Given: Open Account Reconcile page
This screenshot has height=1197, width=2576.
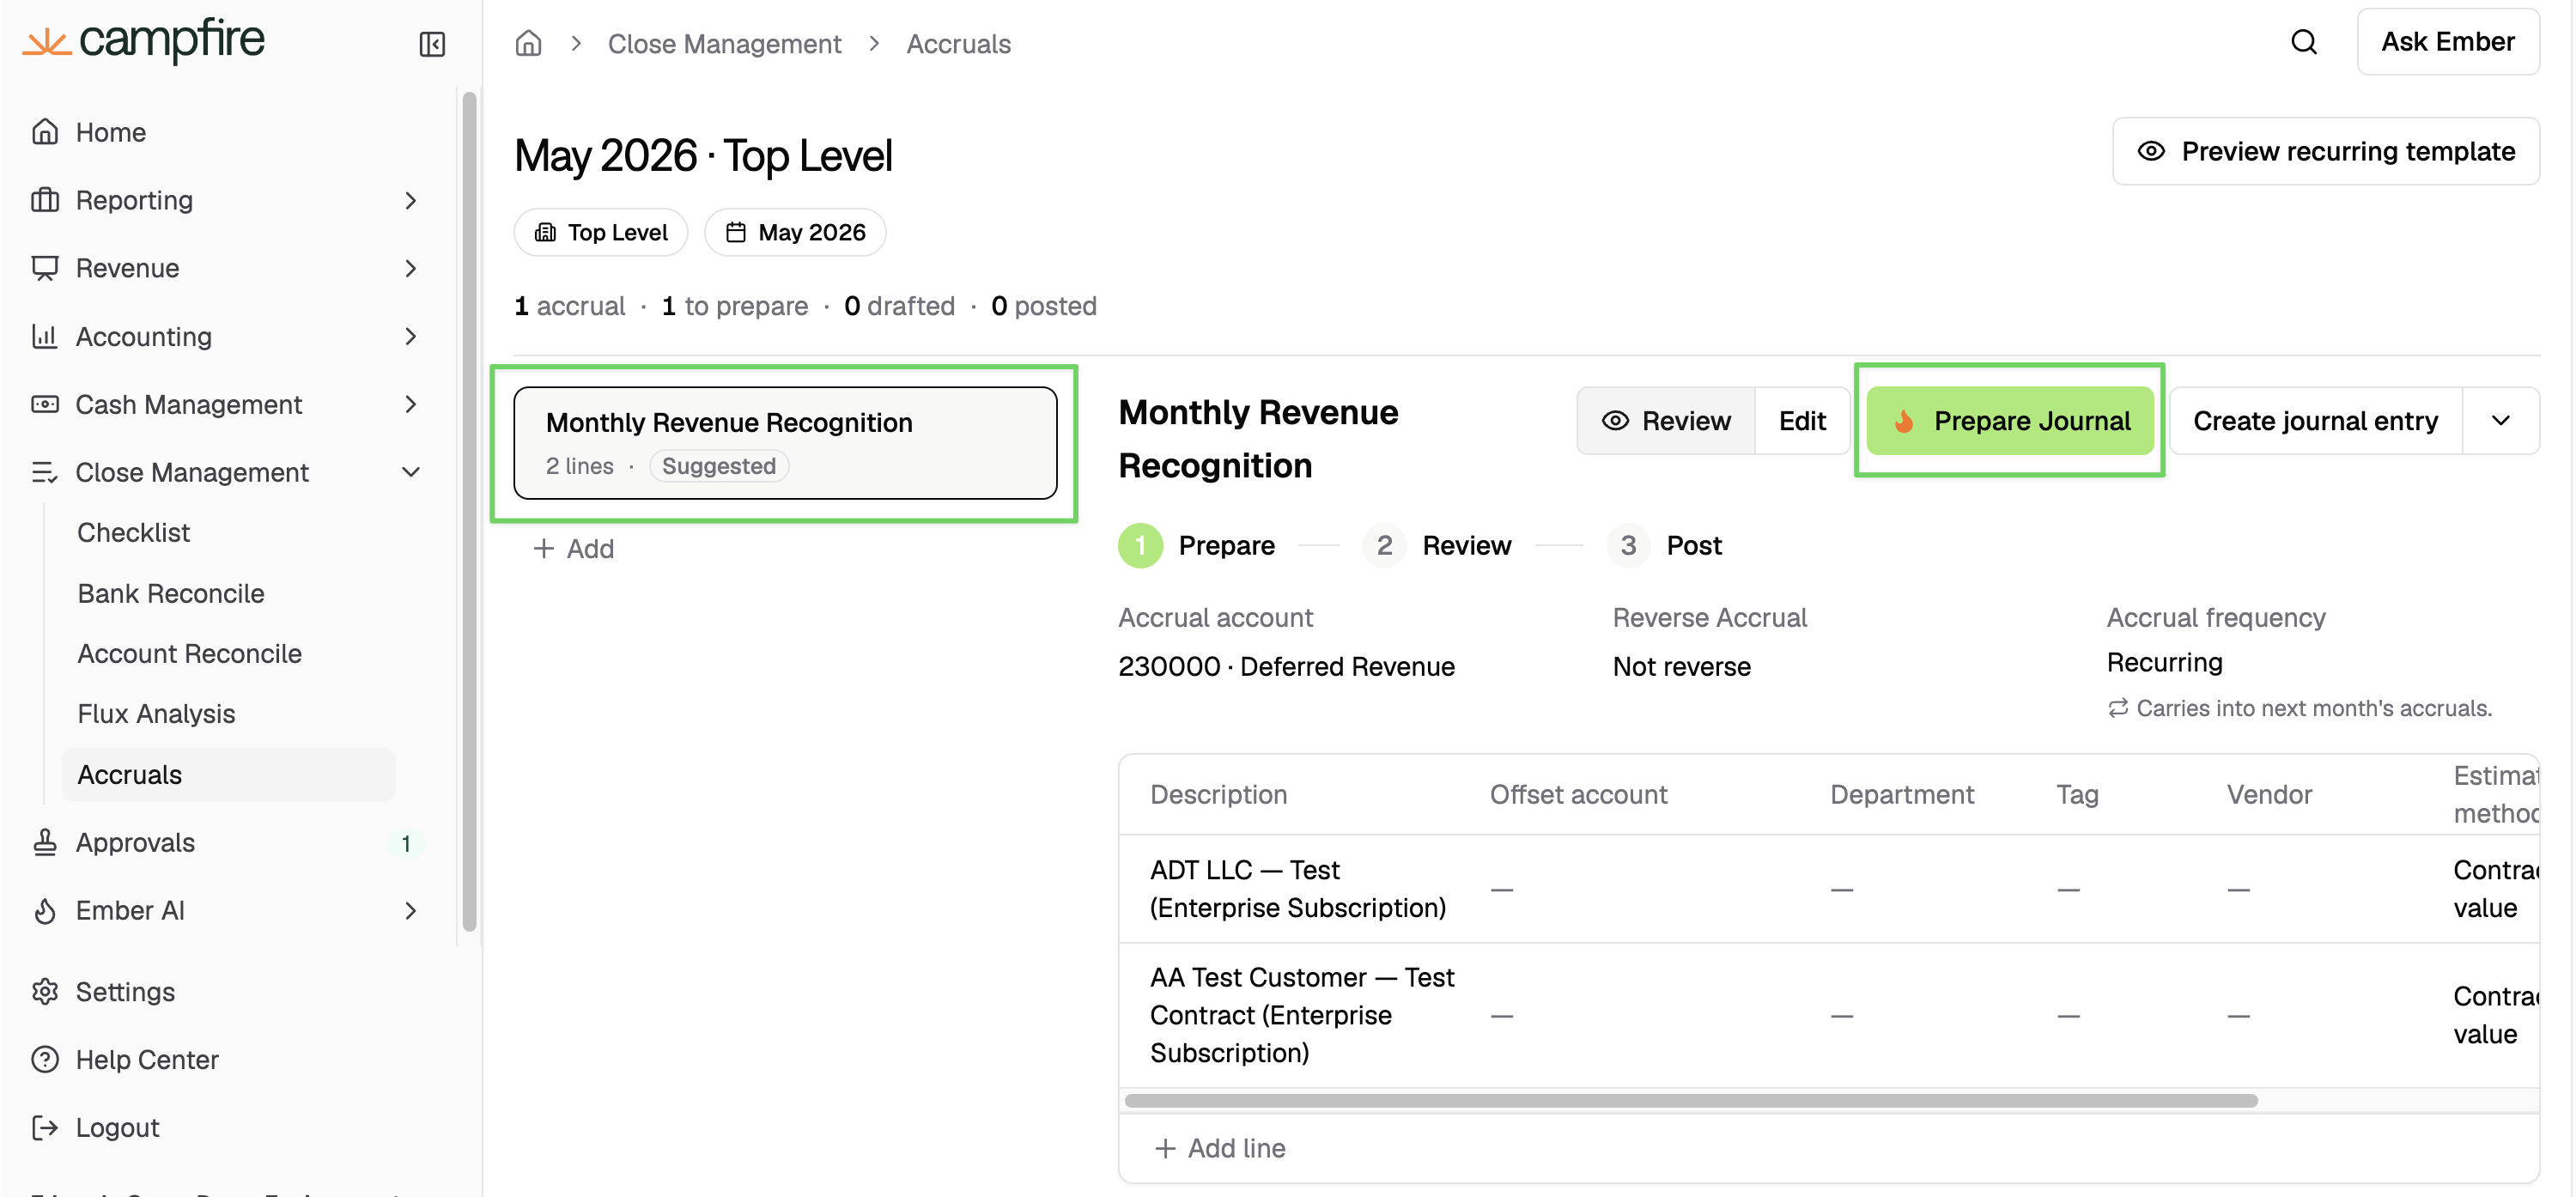Looking at the screenshot, I should click(229, 653).
